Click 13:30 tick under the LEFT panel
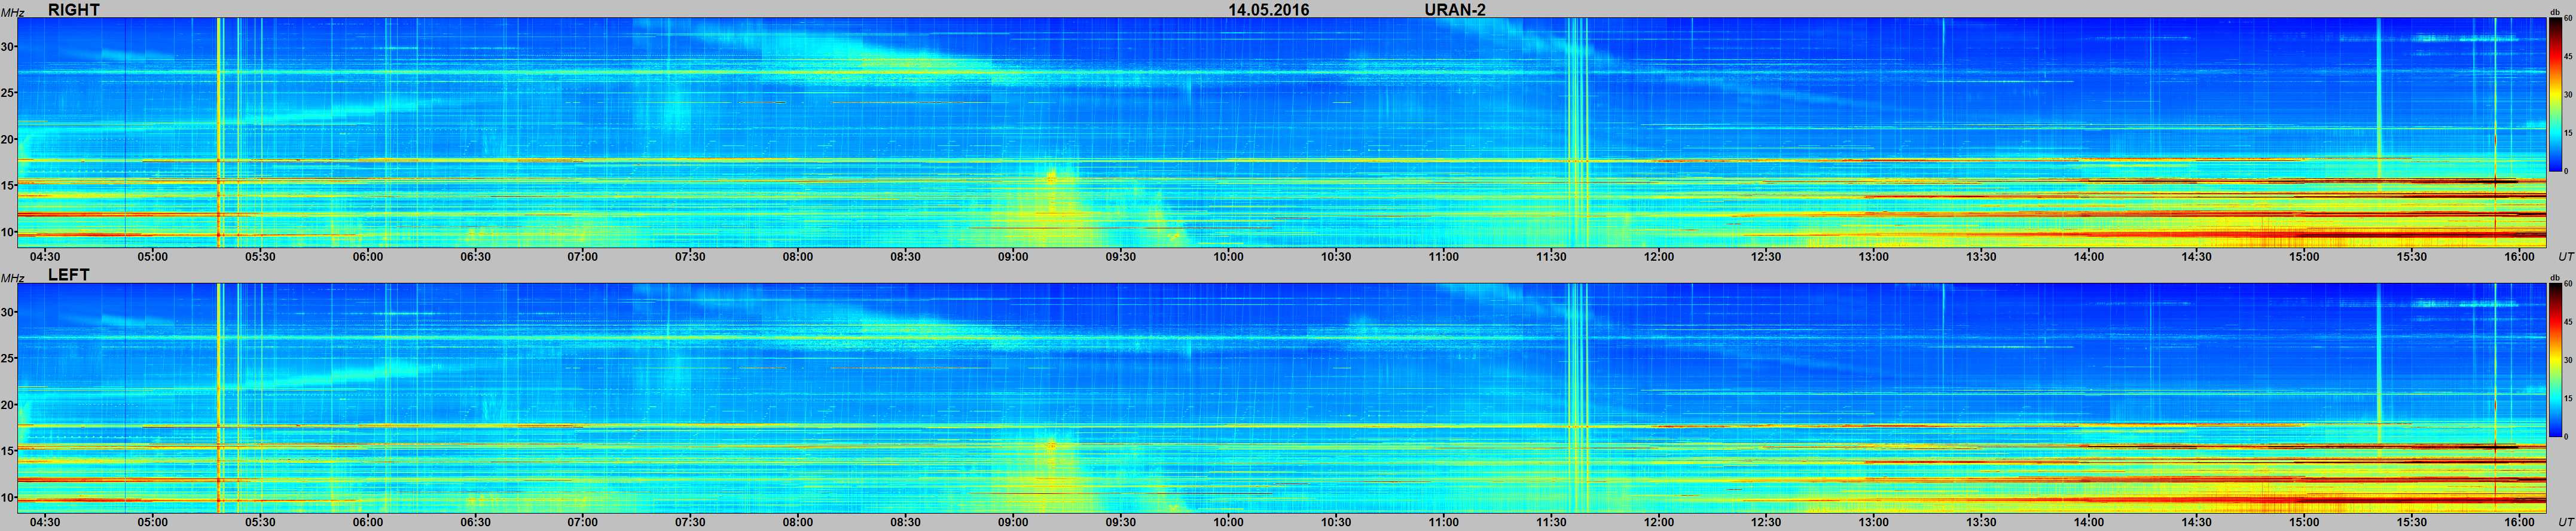The width and height of the screenshot is (2576, 531). [1981, 522]
